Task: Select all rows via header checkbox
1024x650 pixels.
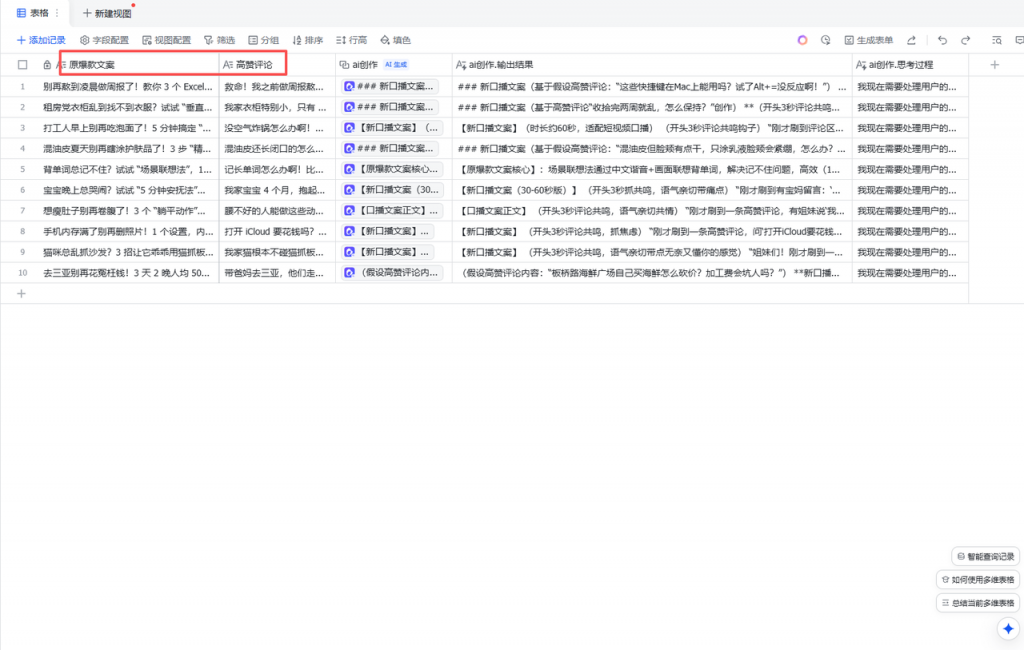Action: point(22,63)
